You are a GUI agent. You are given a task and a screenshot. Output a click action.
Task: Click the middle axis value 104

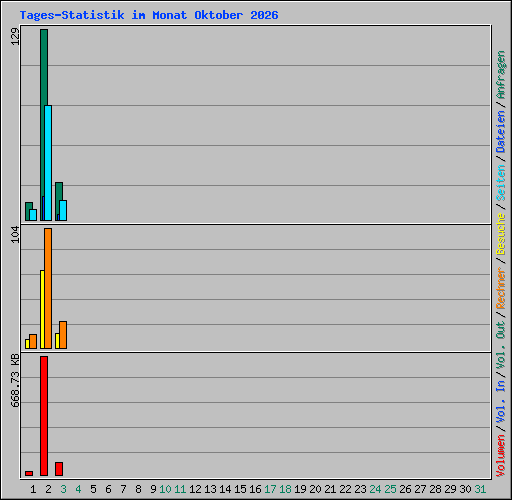click(x=15, y=235)
